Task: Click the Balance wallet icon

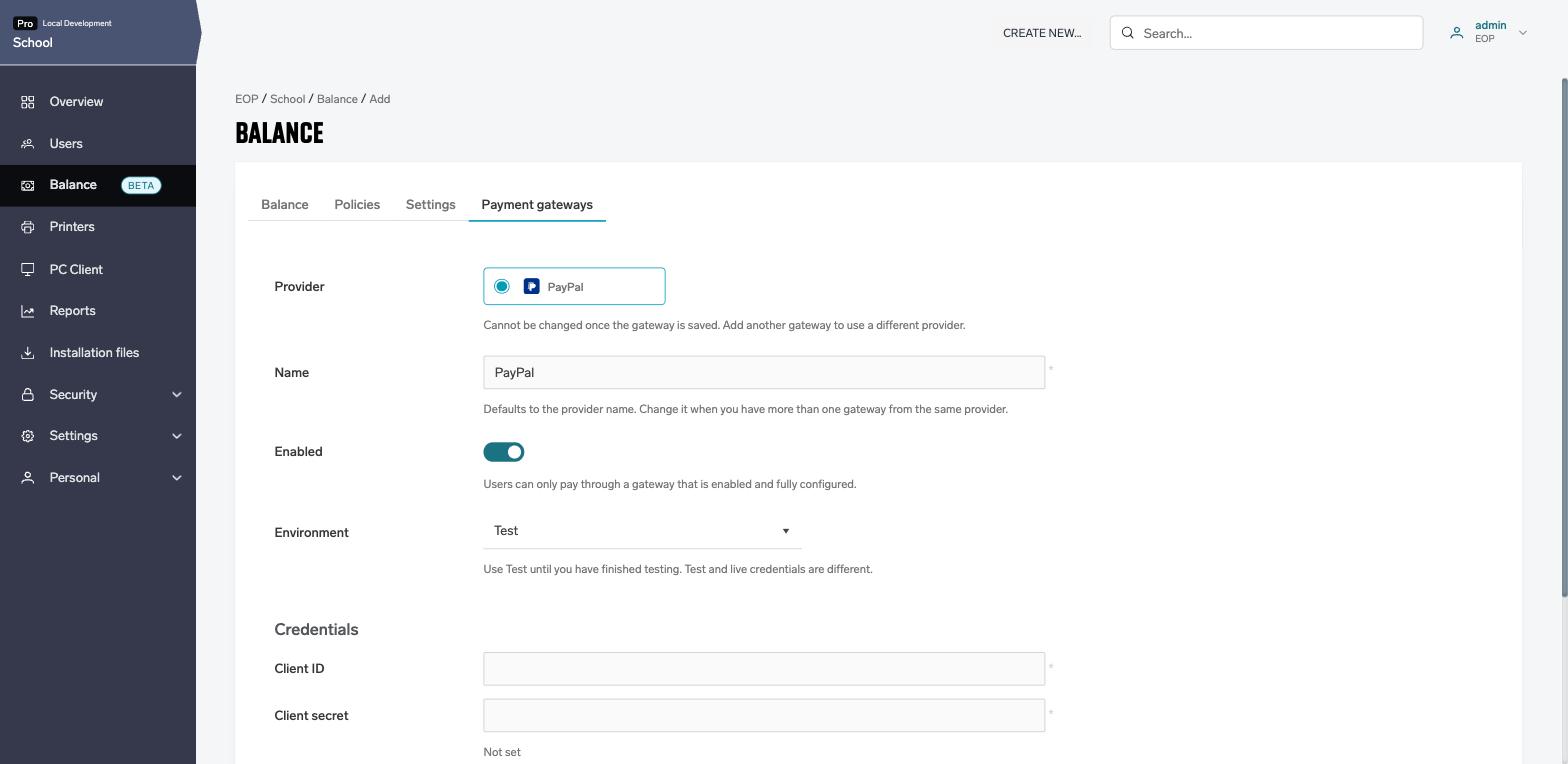Action: coord(28,185)
